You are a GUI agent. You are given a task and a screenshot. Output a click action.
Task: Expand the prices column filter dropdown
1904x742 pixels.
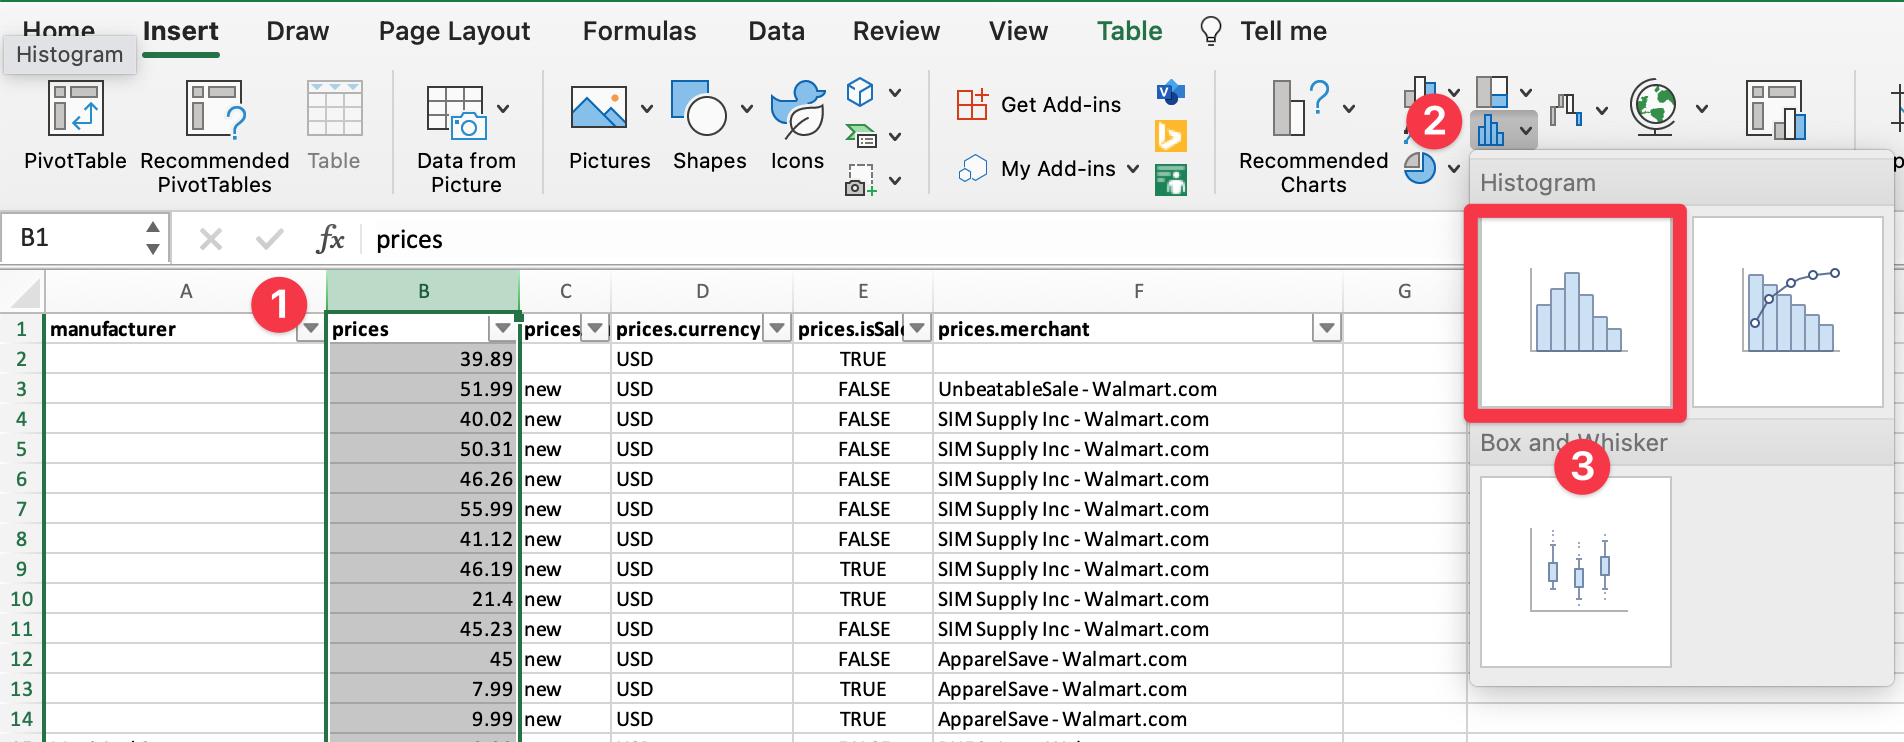[x=502, y=329]
